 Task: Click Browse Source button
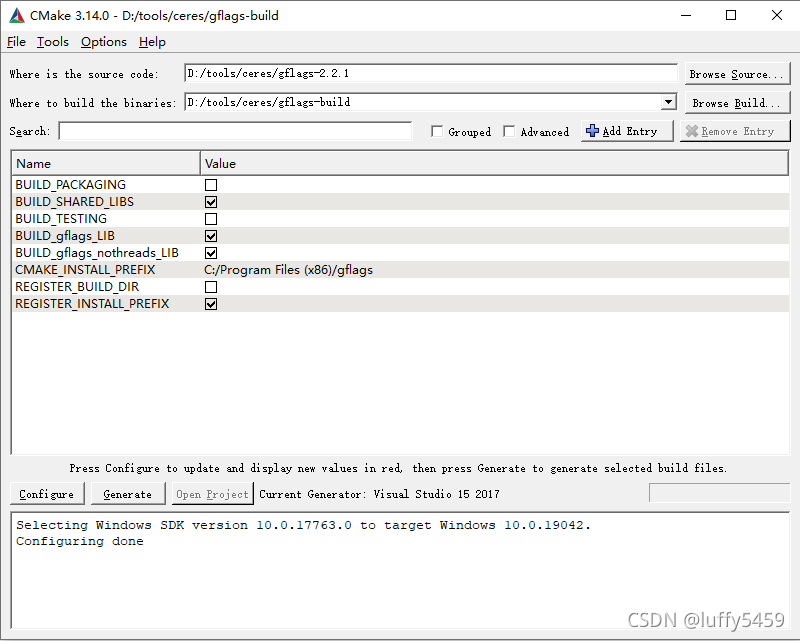pos(737,74)
